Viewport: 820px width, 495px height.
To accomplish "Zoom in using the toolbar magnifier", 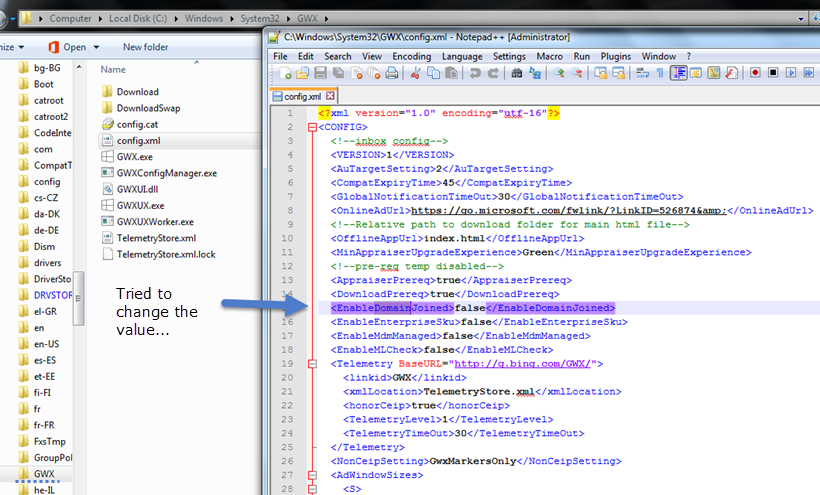I will click(559, 73).
